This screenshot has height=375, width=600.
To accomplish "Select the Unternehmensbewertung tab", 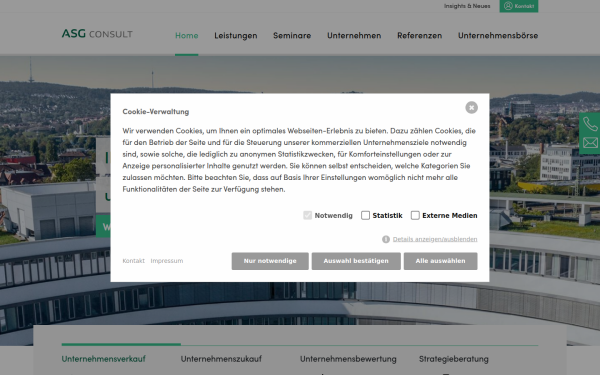I will pyautogui.click(x=348, y=359).
